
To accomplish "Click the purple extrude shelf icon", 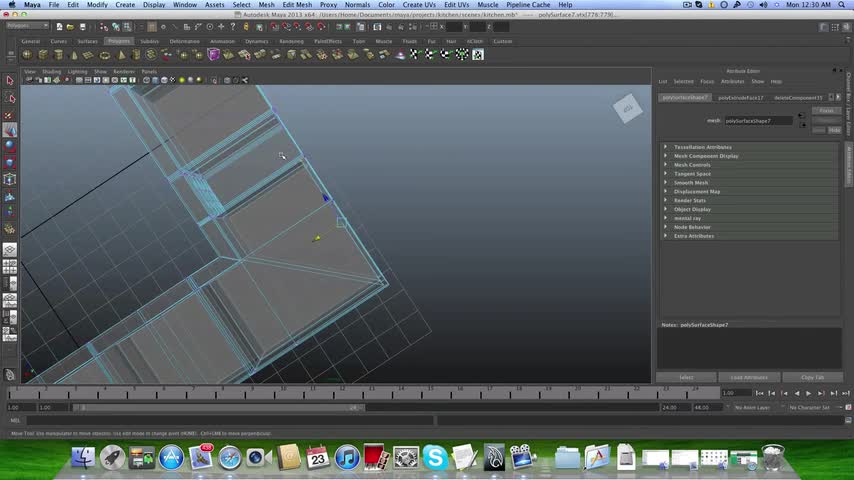I will 214,54.
